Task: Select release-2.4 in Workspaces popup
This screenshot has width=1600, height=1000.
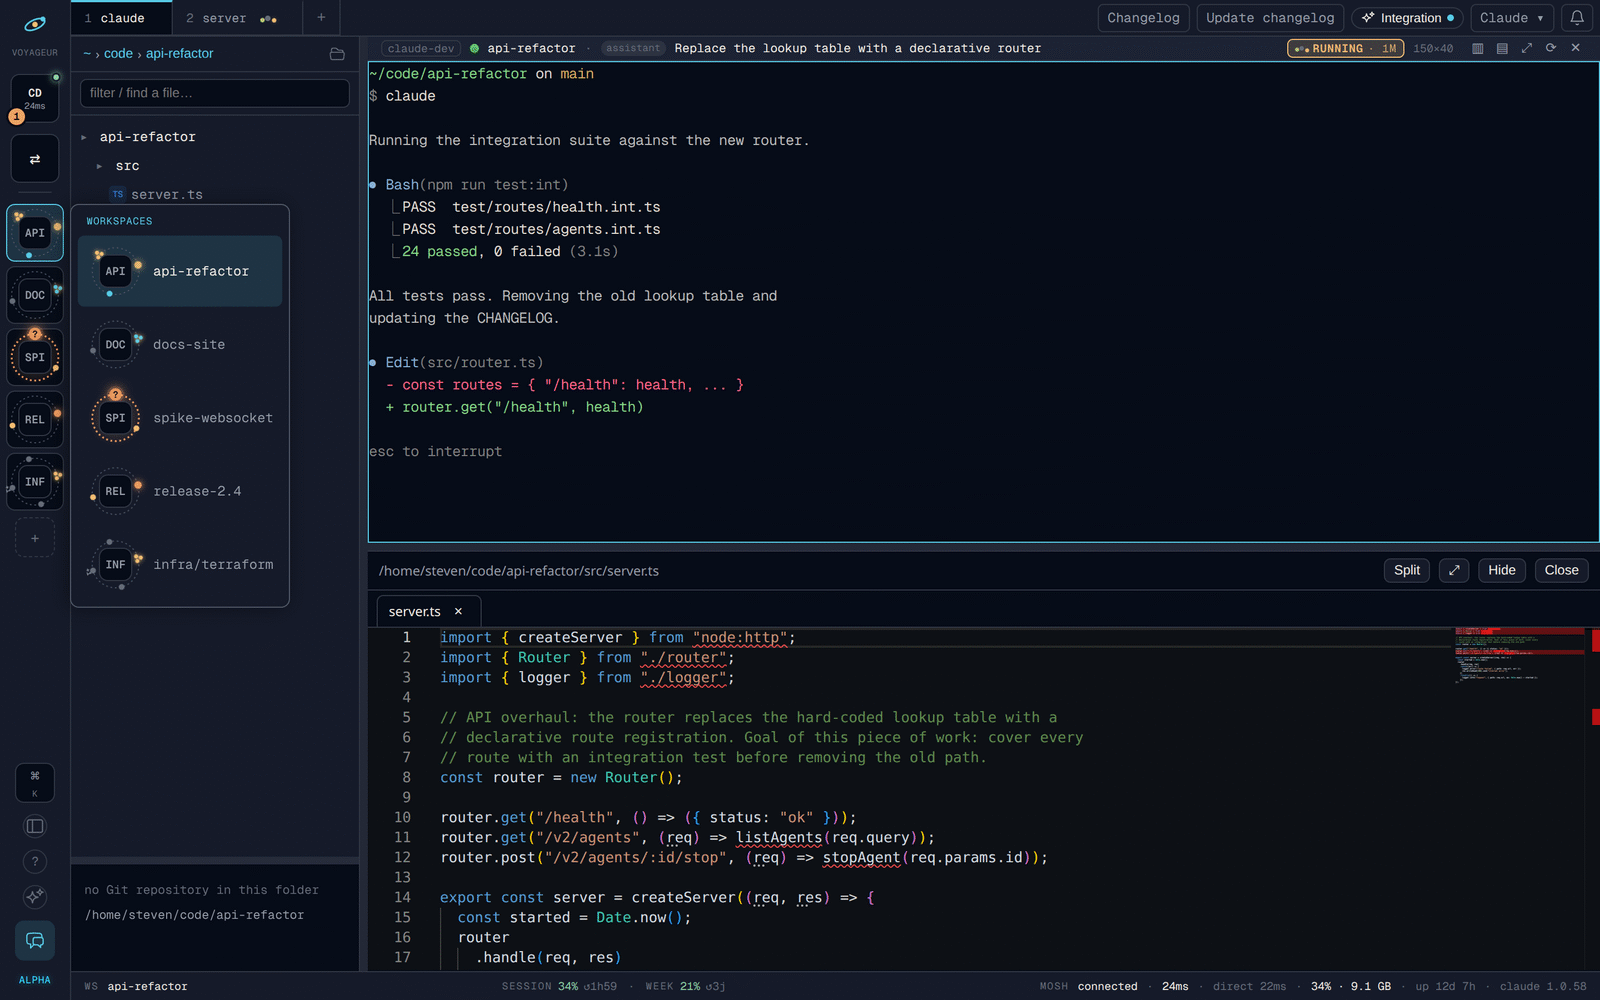Action: tap(180, 491)
